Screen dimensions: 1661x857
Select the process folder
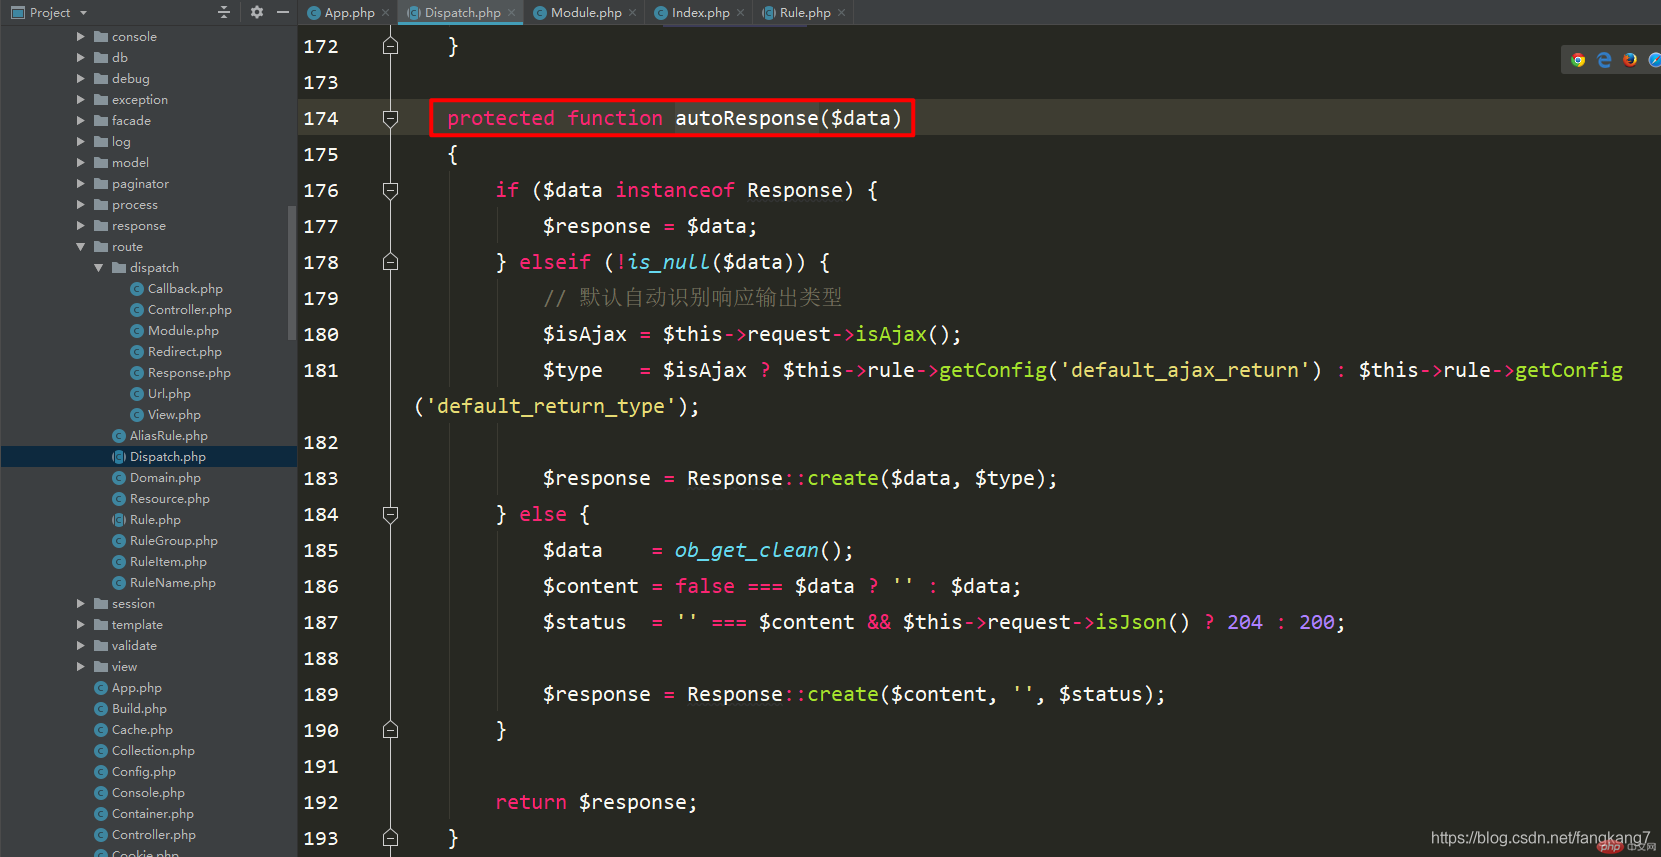(x=134, y=204)
